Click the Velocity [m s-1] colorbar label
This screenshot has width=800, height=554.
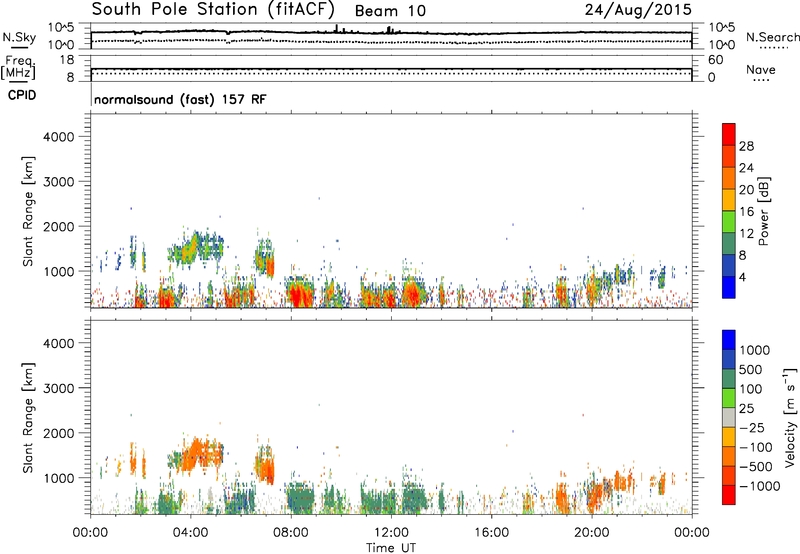point(790,417)
